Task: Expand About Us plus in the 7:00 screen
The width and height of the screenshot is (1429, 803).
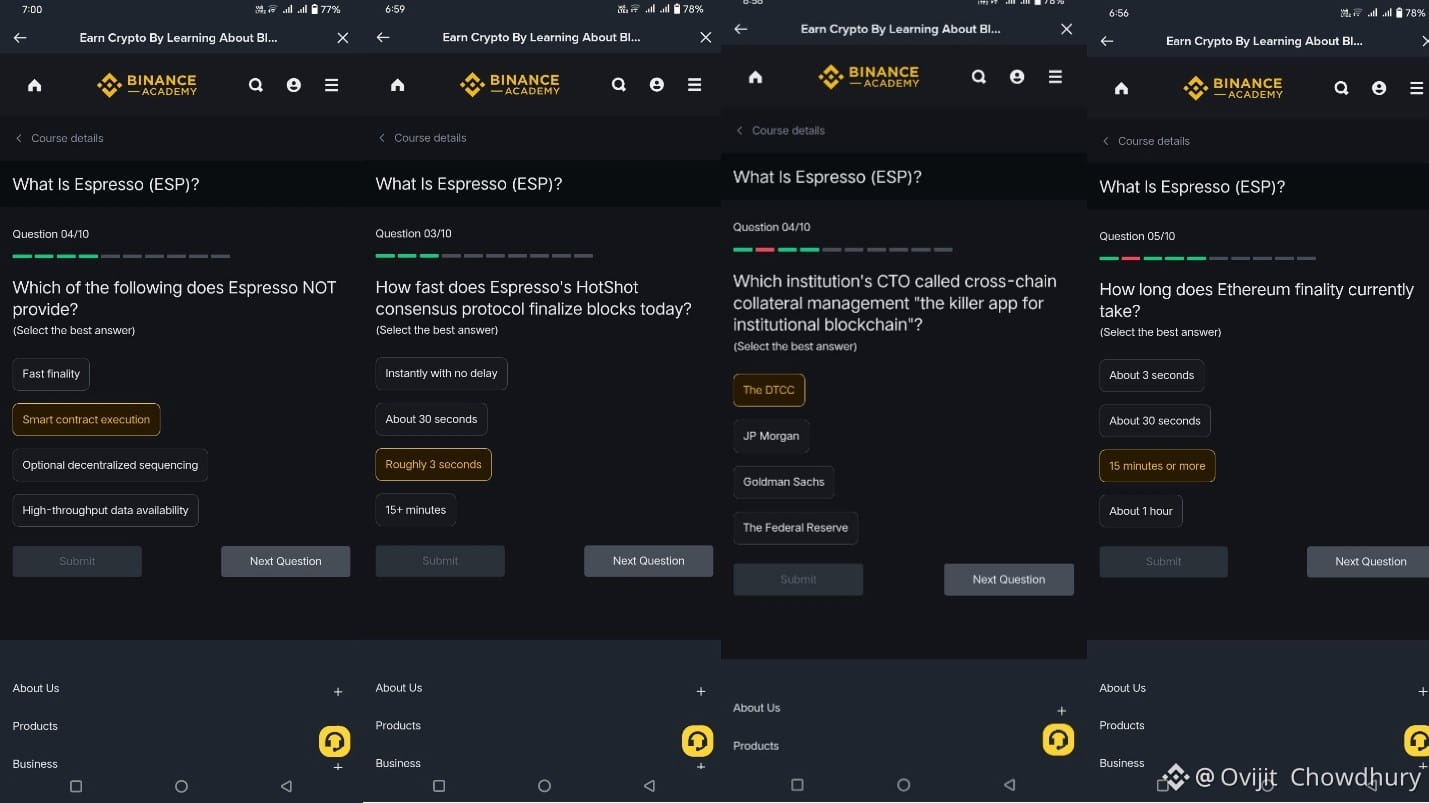Action: (x=338, y=691)
